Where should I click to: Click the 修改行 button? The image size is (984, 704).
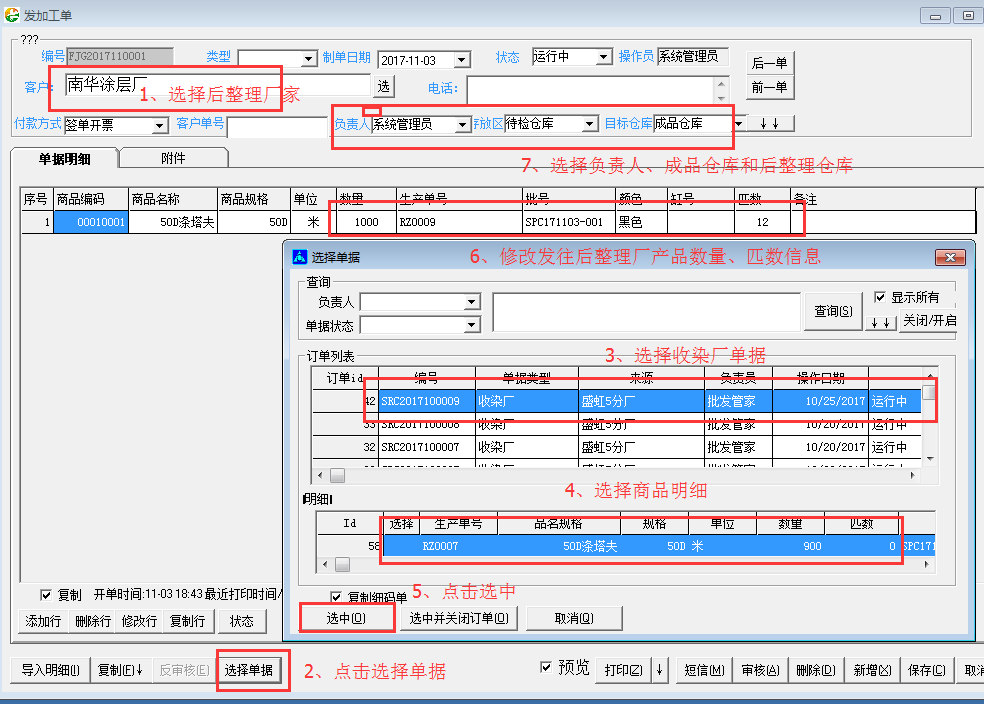pos(139,621)
